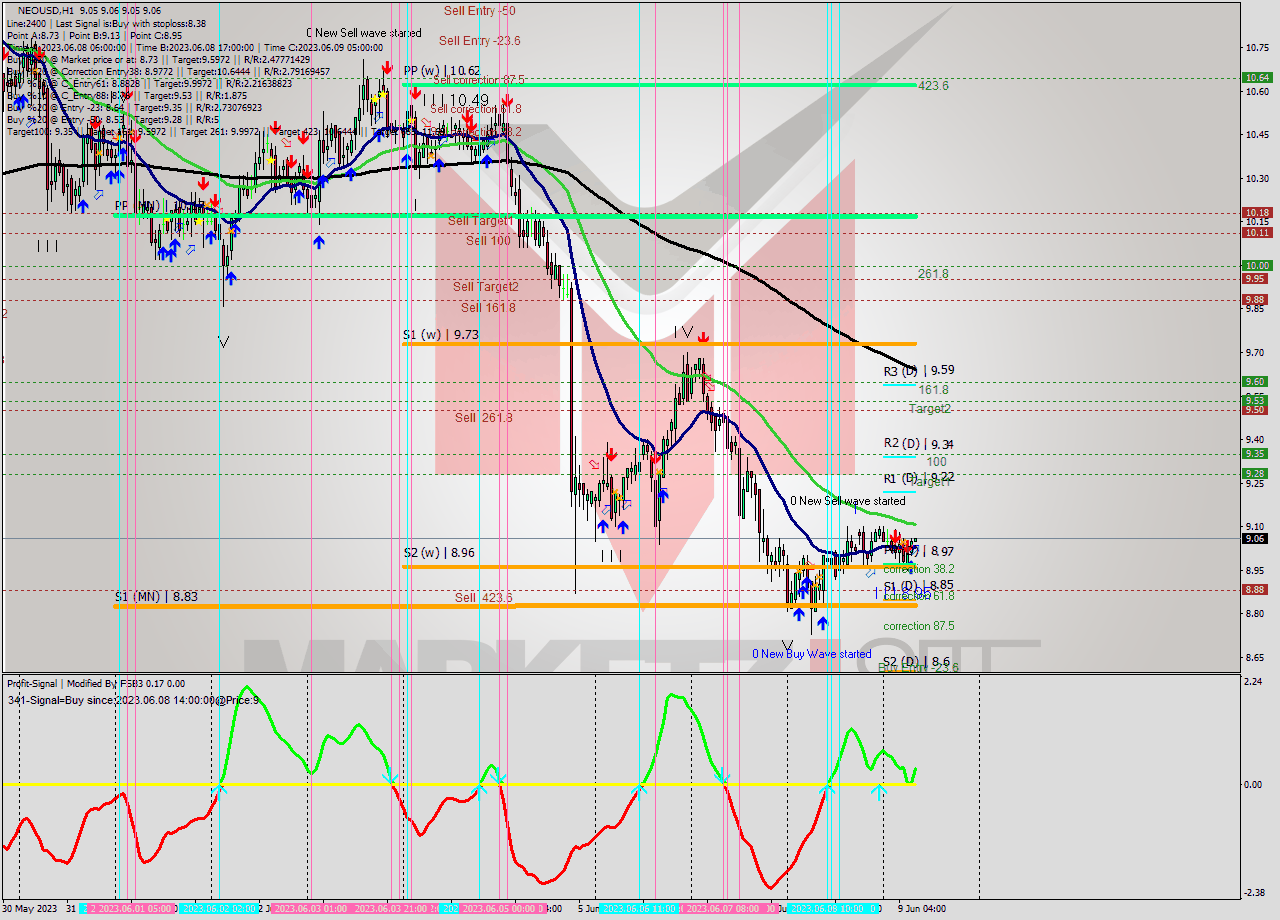This screenshot has height=920, width=1280.
Task: Click the '0 New Buy Wave started' label
Action: pyautogui.click(x=812, y=654)
